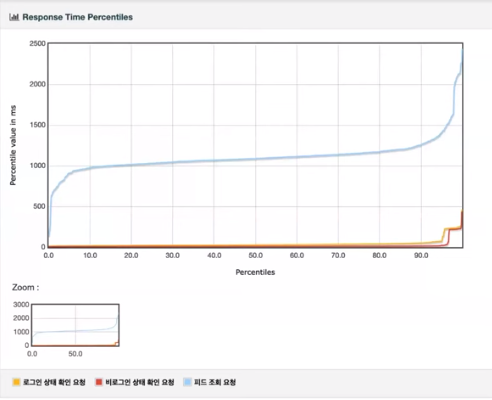
Task: Click the Zoom overview mini chart
Action: (x=75, y=325)
